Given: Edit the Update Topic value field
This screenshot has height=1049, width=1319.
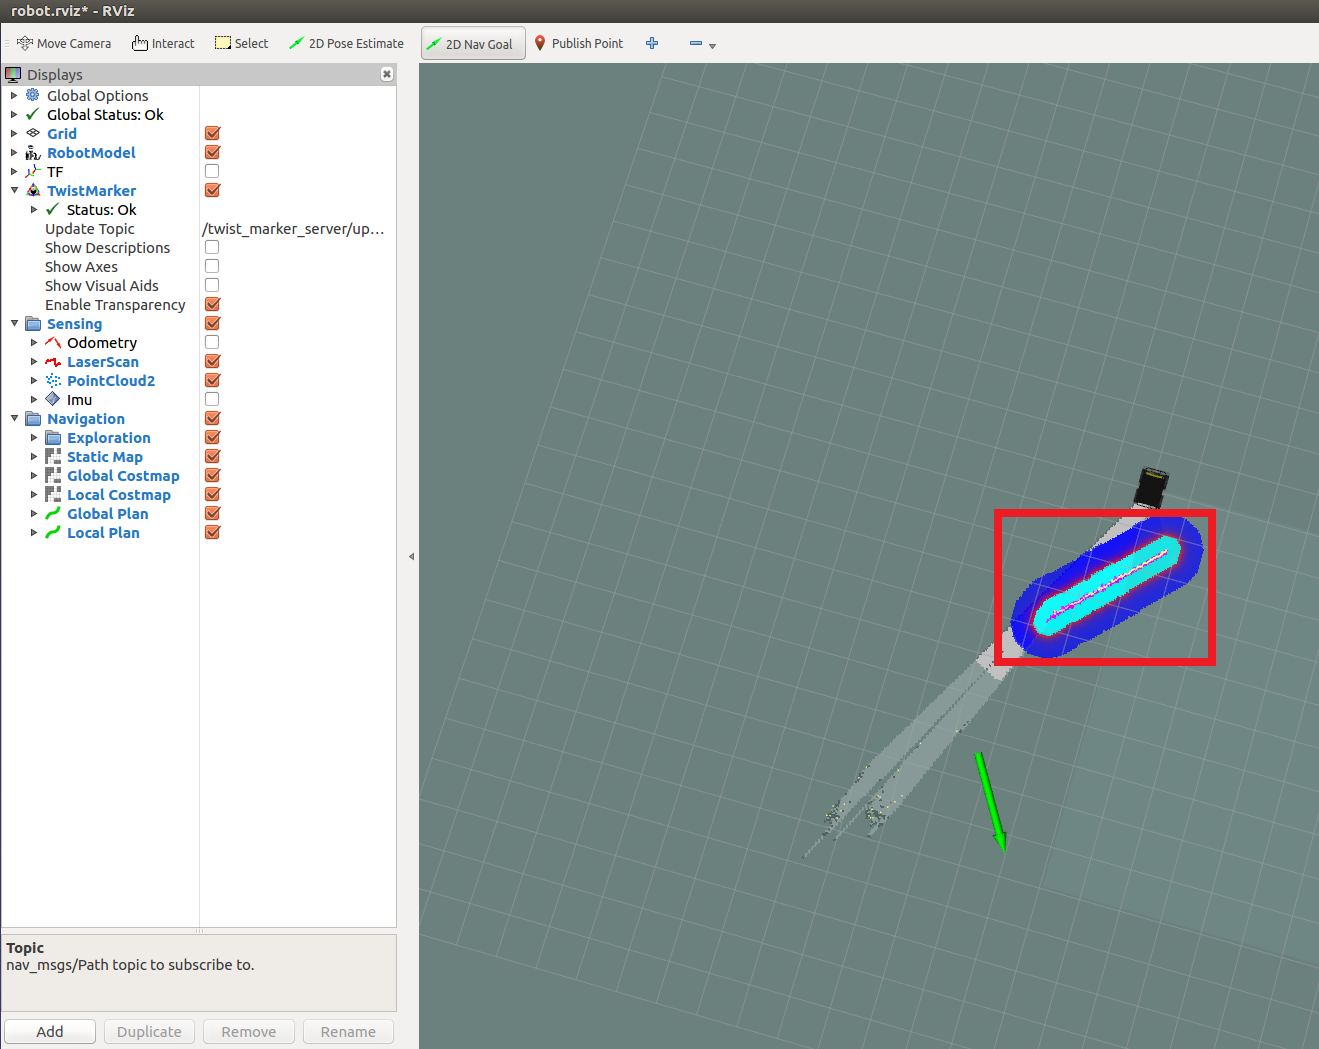Looking at the screenshot, I should click(x=297, y=228).
